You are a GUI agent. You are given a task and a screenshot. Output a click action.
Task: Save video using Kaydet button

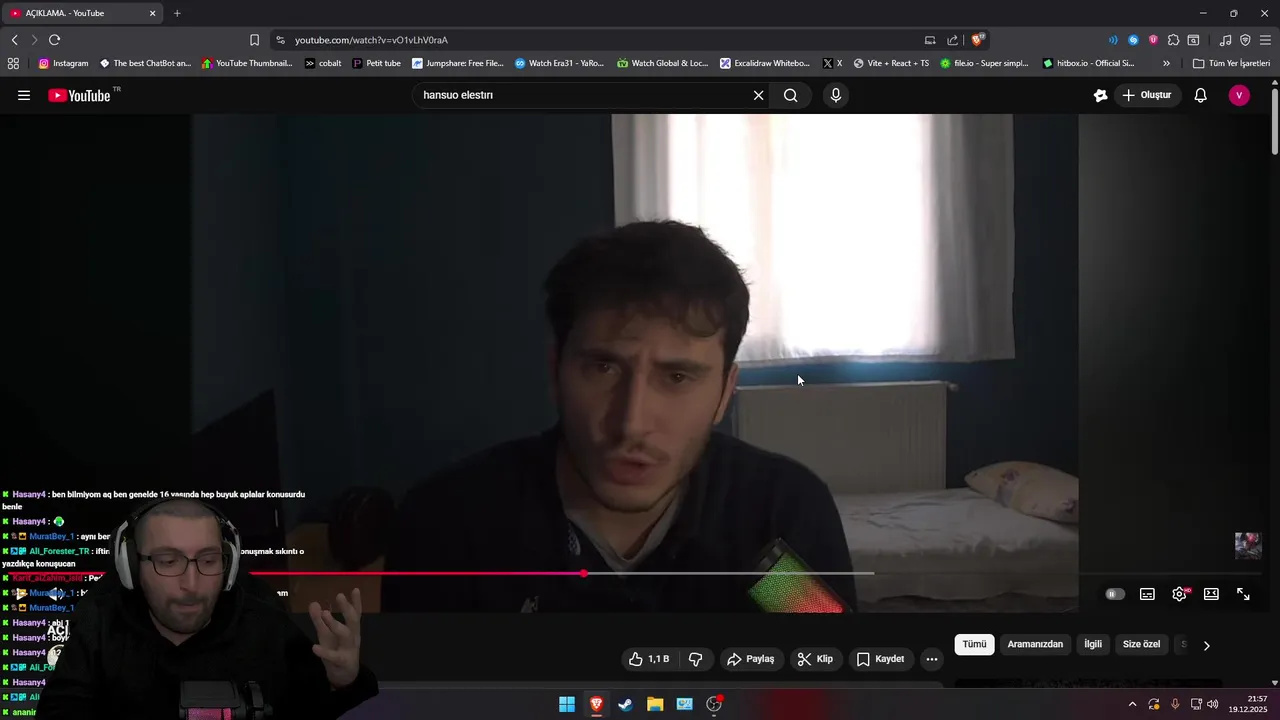[x=880, y=659]
